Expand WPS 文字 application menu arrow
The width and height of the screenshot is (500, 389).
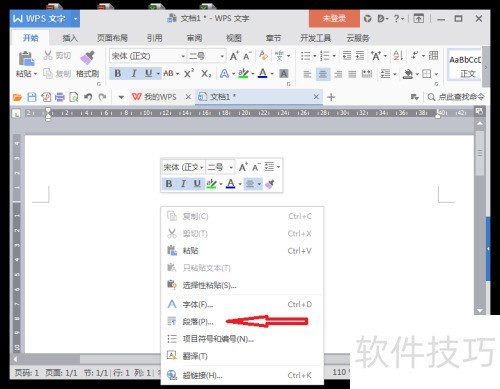[x=75, y=19]
